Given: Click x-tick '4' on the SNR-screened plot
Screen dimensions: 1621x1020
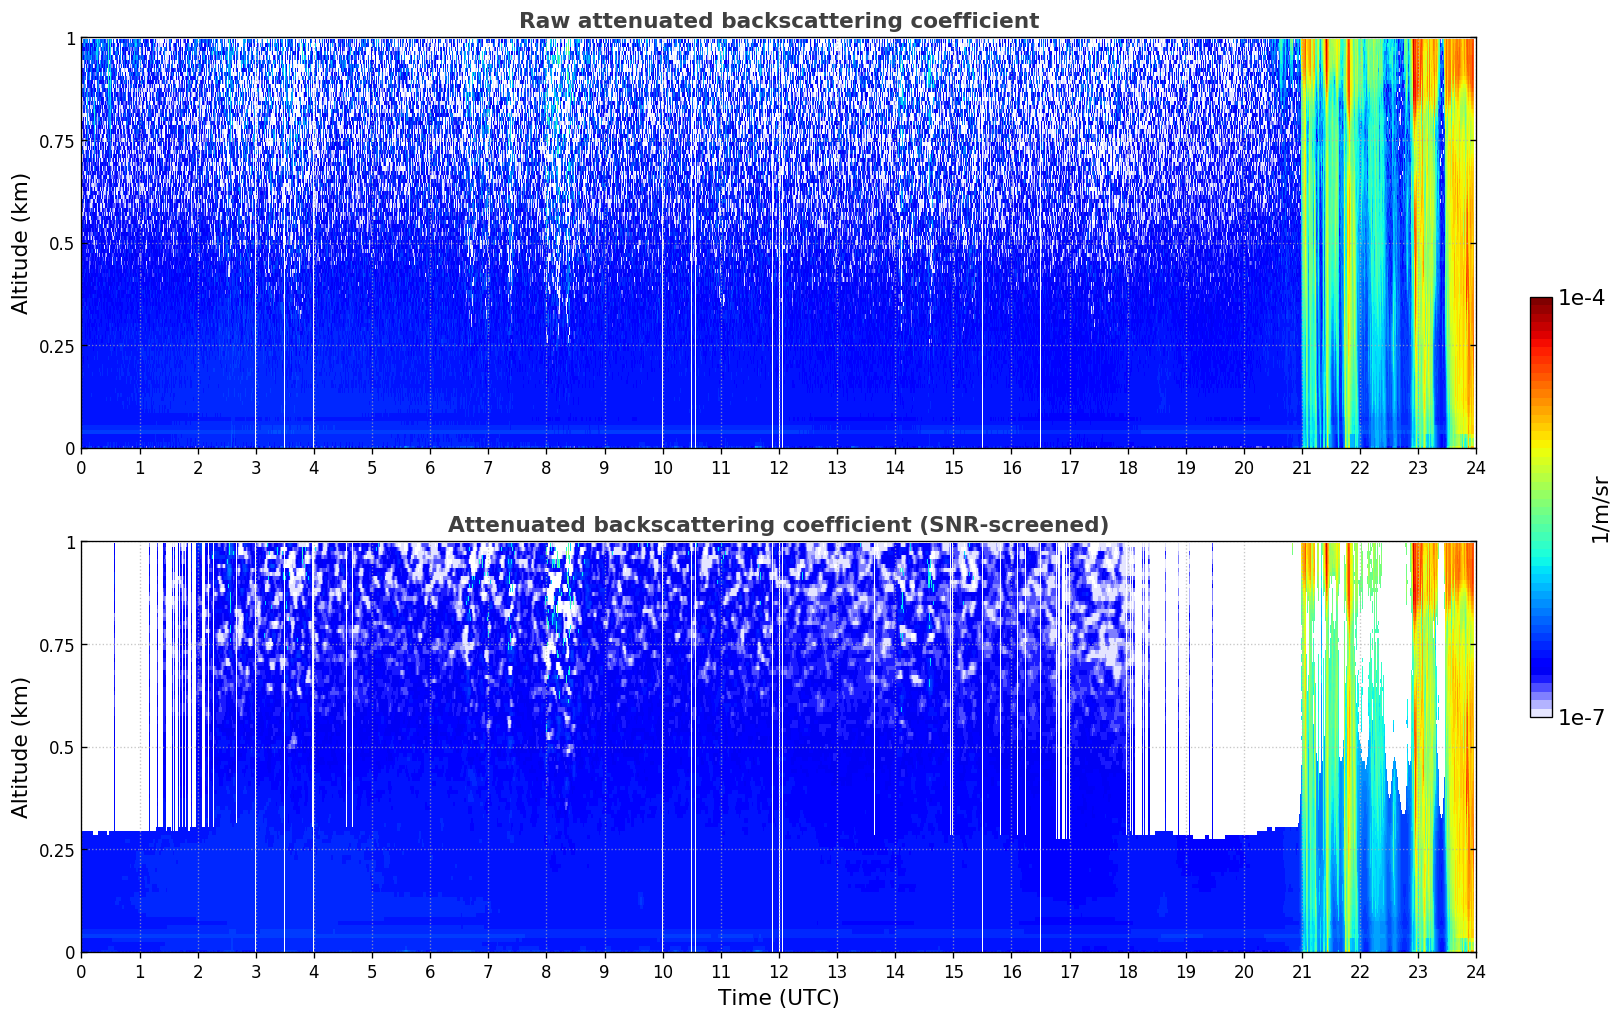Looking at the screenshot, I should click(x=314, y=971).
